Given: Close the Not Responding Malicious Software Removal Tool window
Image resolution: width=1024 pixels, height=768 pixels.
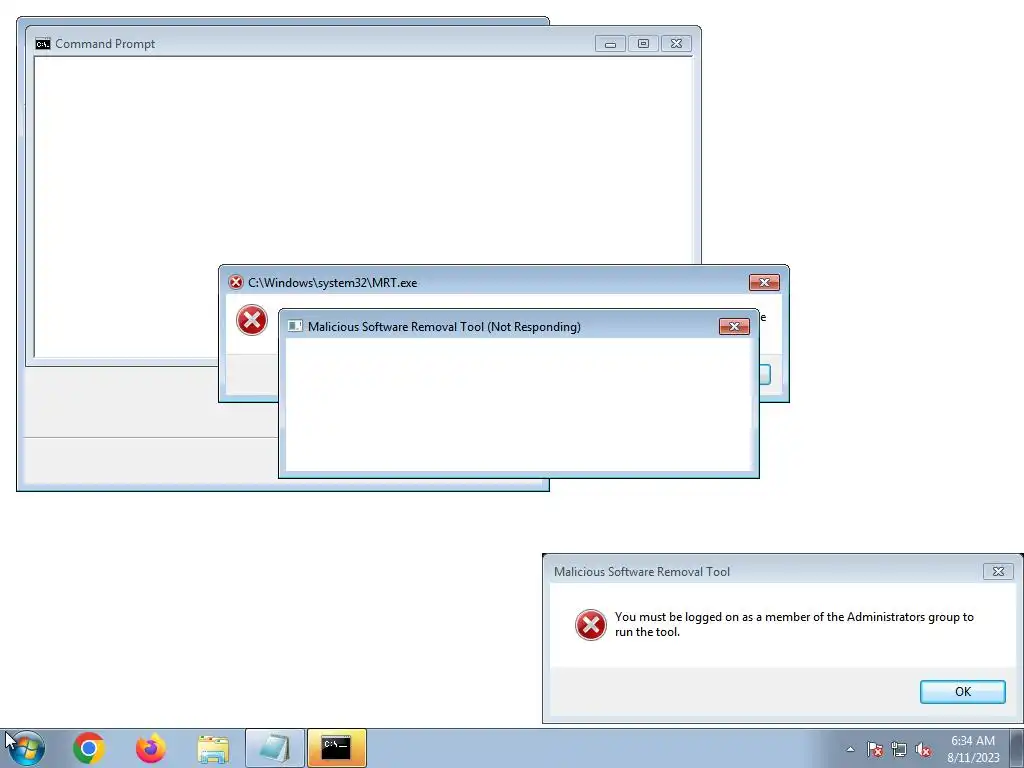Looking at the screenshot, I should pos(734,327).
